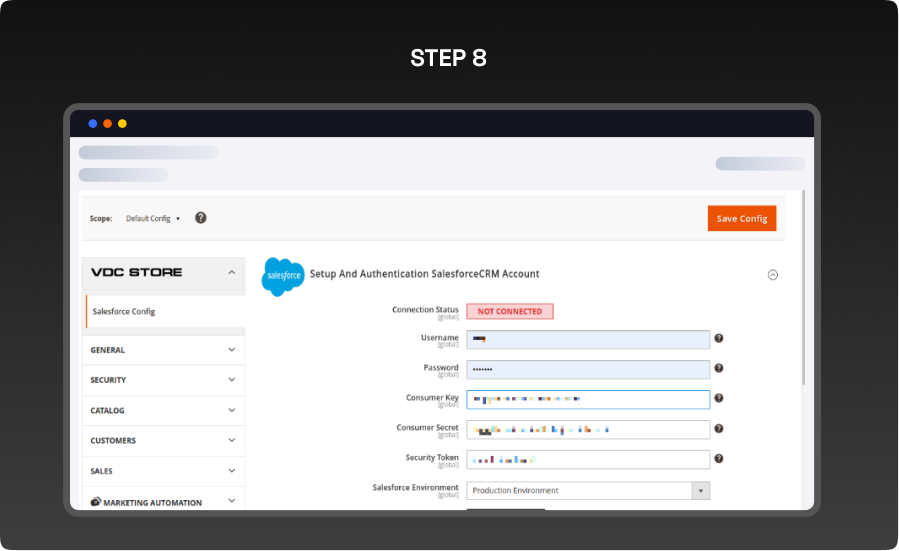899x551 pixels.
Task: Click the page's vertical scrollbar
Action: [803, 290]
